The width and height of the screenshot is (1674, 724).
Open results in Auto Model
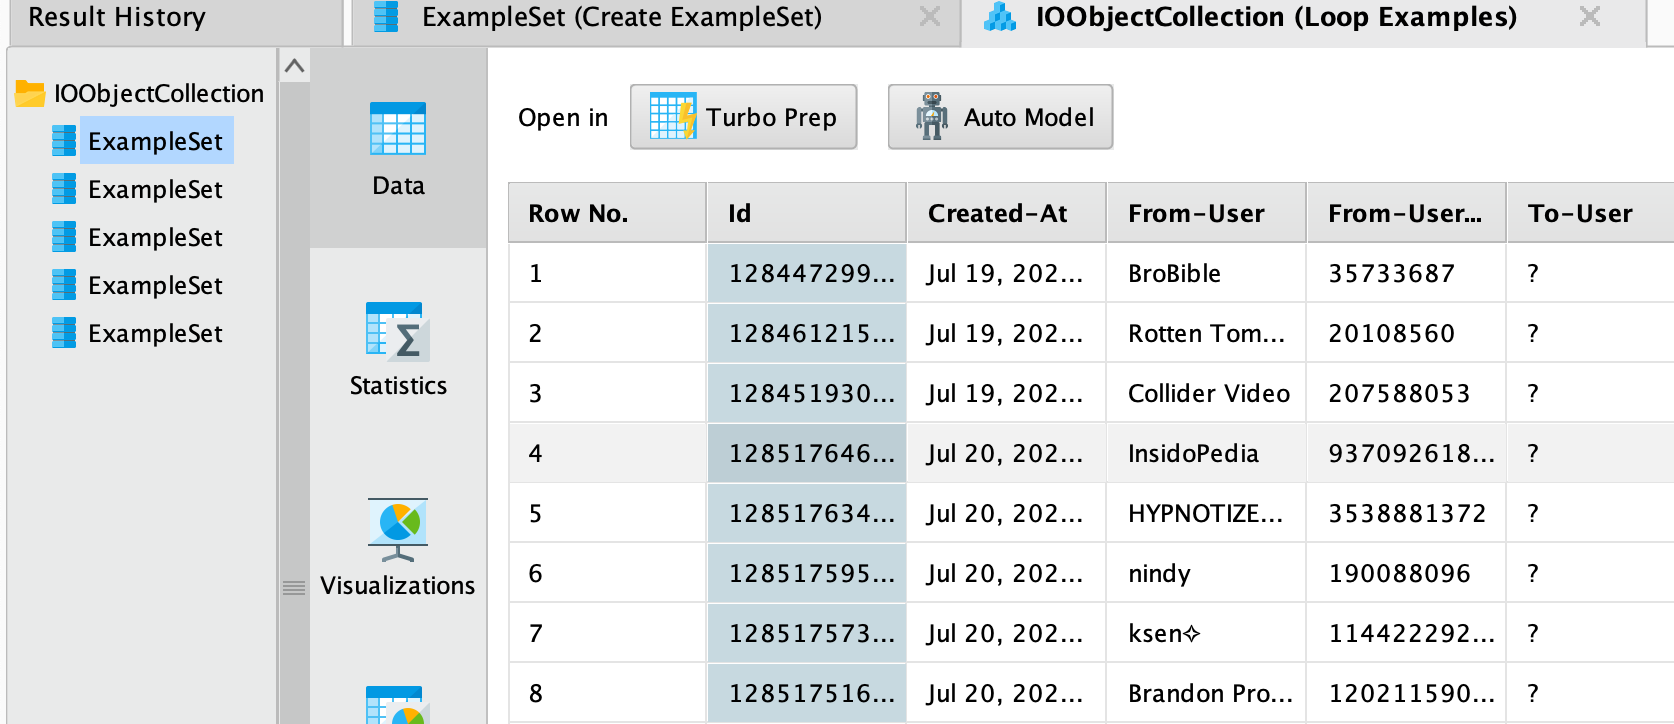(x=1000, y=117)
